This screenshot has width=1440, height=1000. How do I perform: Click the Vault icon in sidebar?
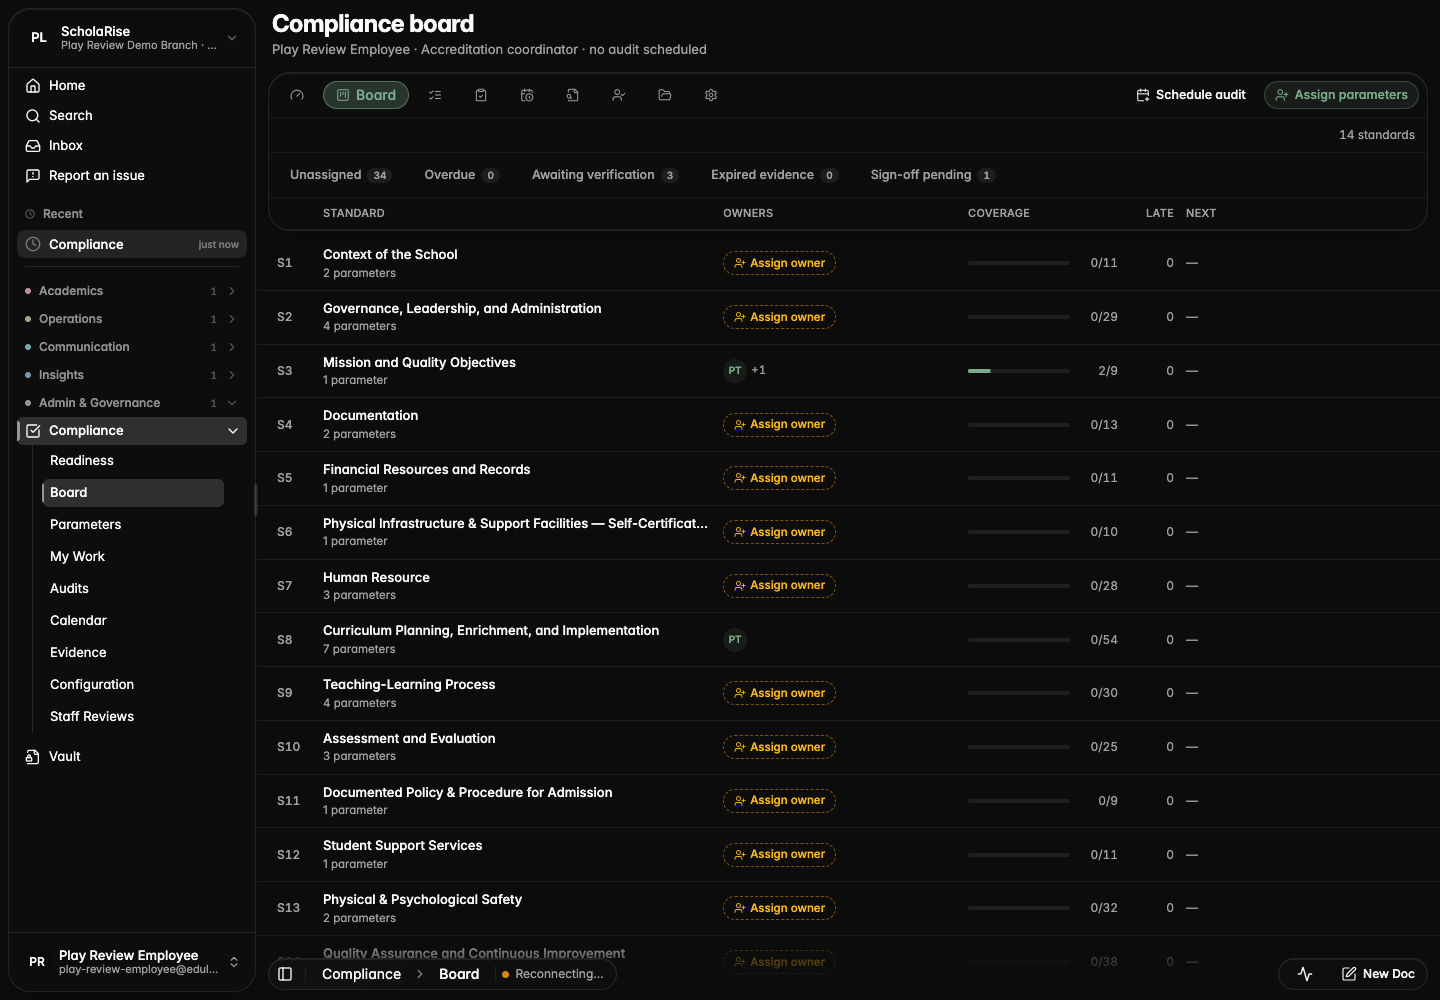point(33,757)
